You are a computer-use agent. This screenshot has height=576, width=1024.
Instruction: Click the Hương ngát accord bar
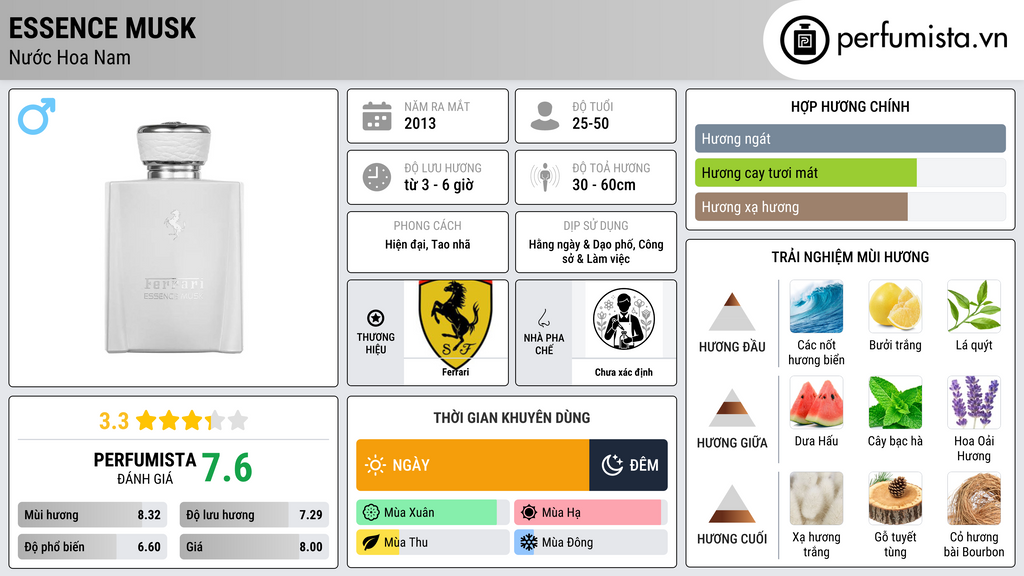850,138
